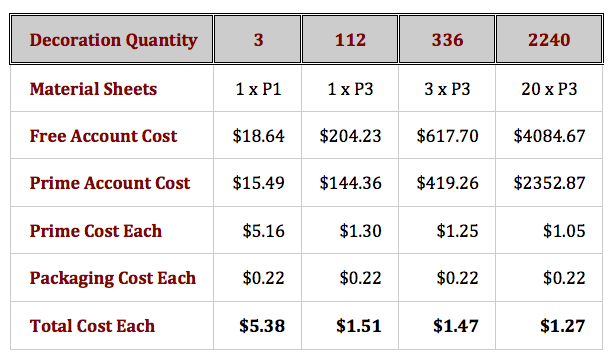Image resolution: width=612 pixels, height=361 pixels.
Task: Select the Decoration Quantity header cell
Action: 113,40
